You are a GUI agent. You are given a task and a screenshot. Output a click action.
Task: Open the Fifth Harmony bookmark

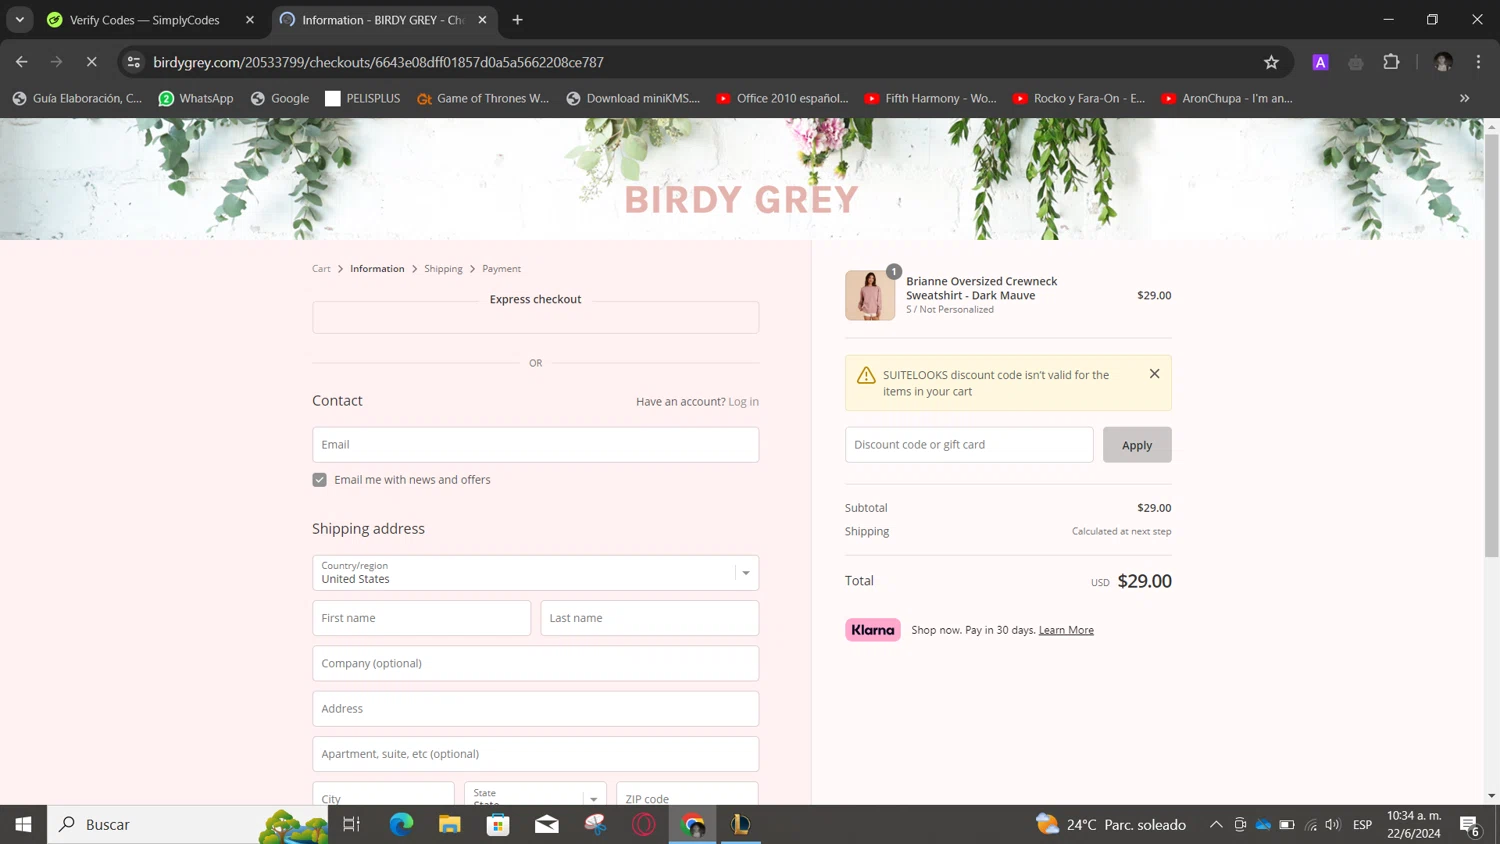[x=931, y=98]
